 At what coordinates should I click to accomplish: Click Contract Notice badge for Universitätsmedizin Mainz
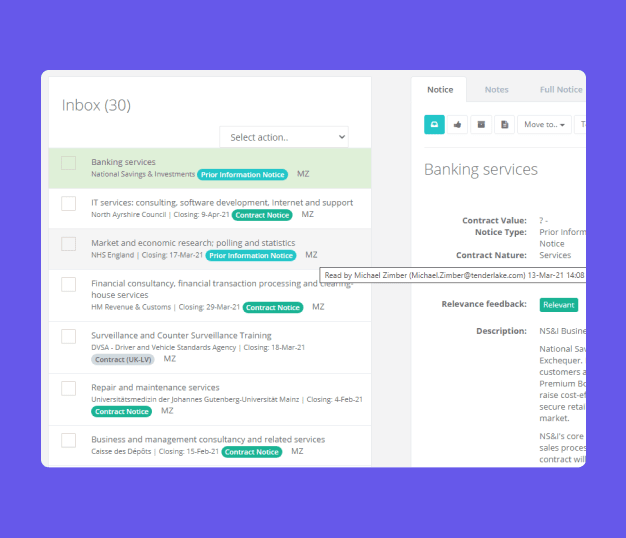tap(122, 411)
